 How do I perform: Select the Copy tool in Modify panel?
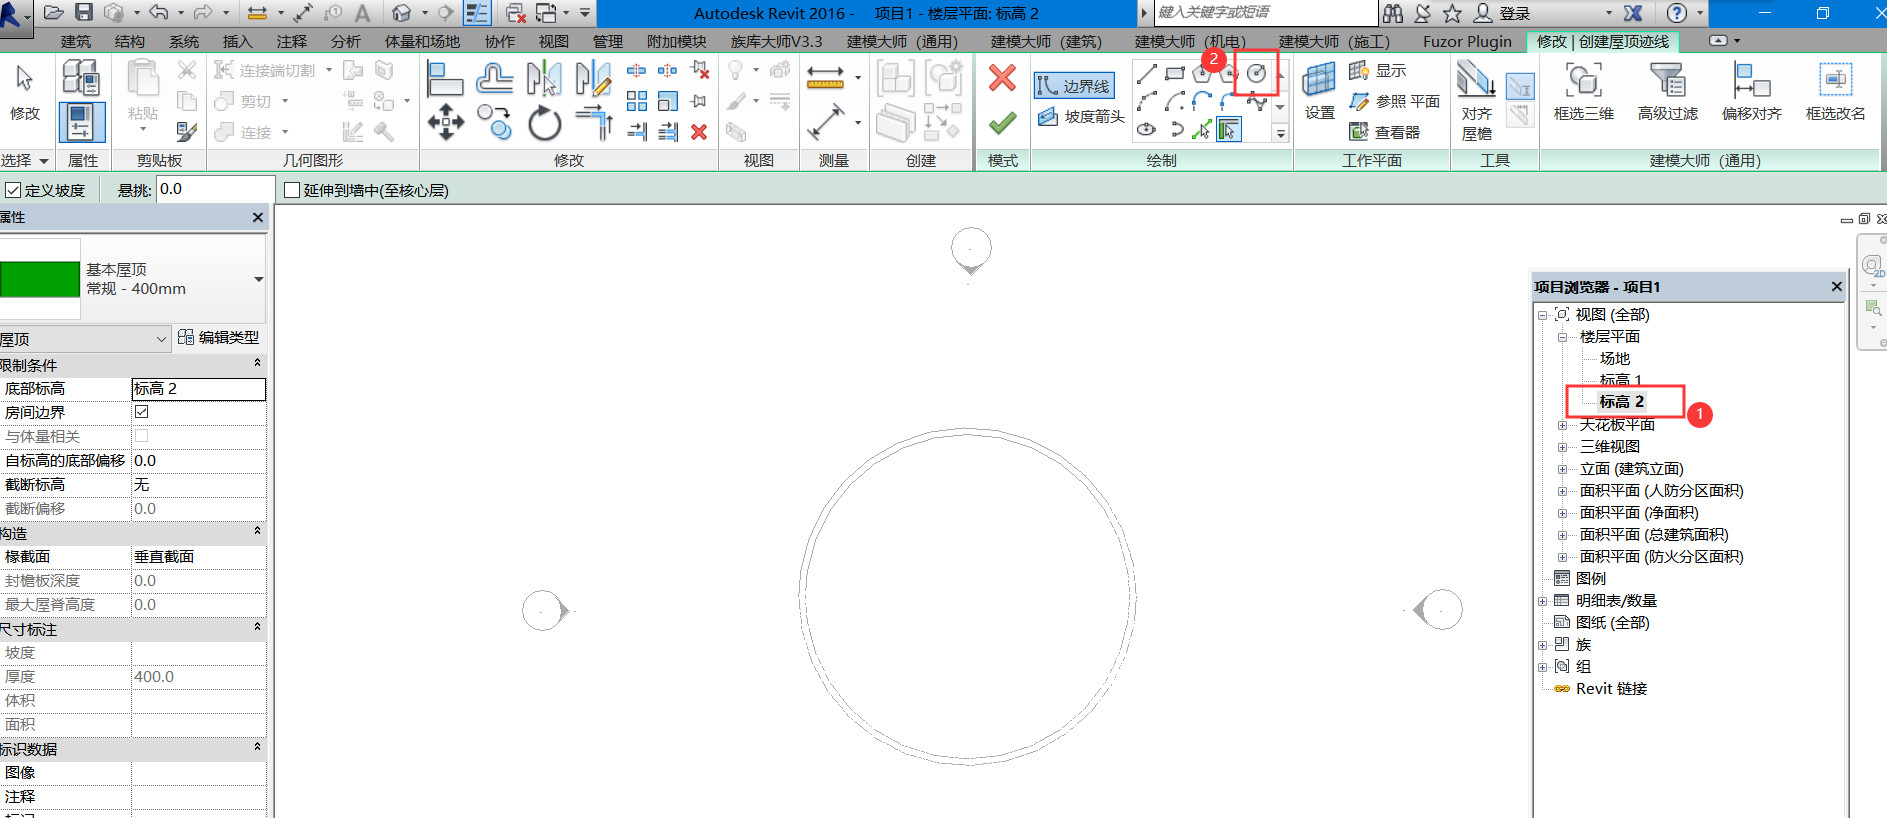click(x=494, y=123)
